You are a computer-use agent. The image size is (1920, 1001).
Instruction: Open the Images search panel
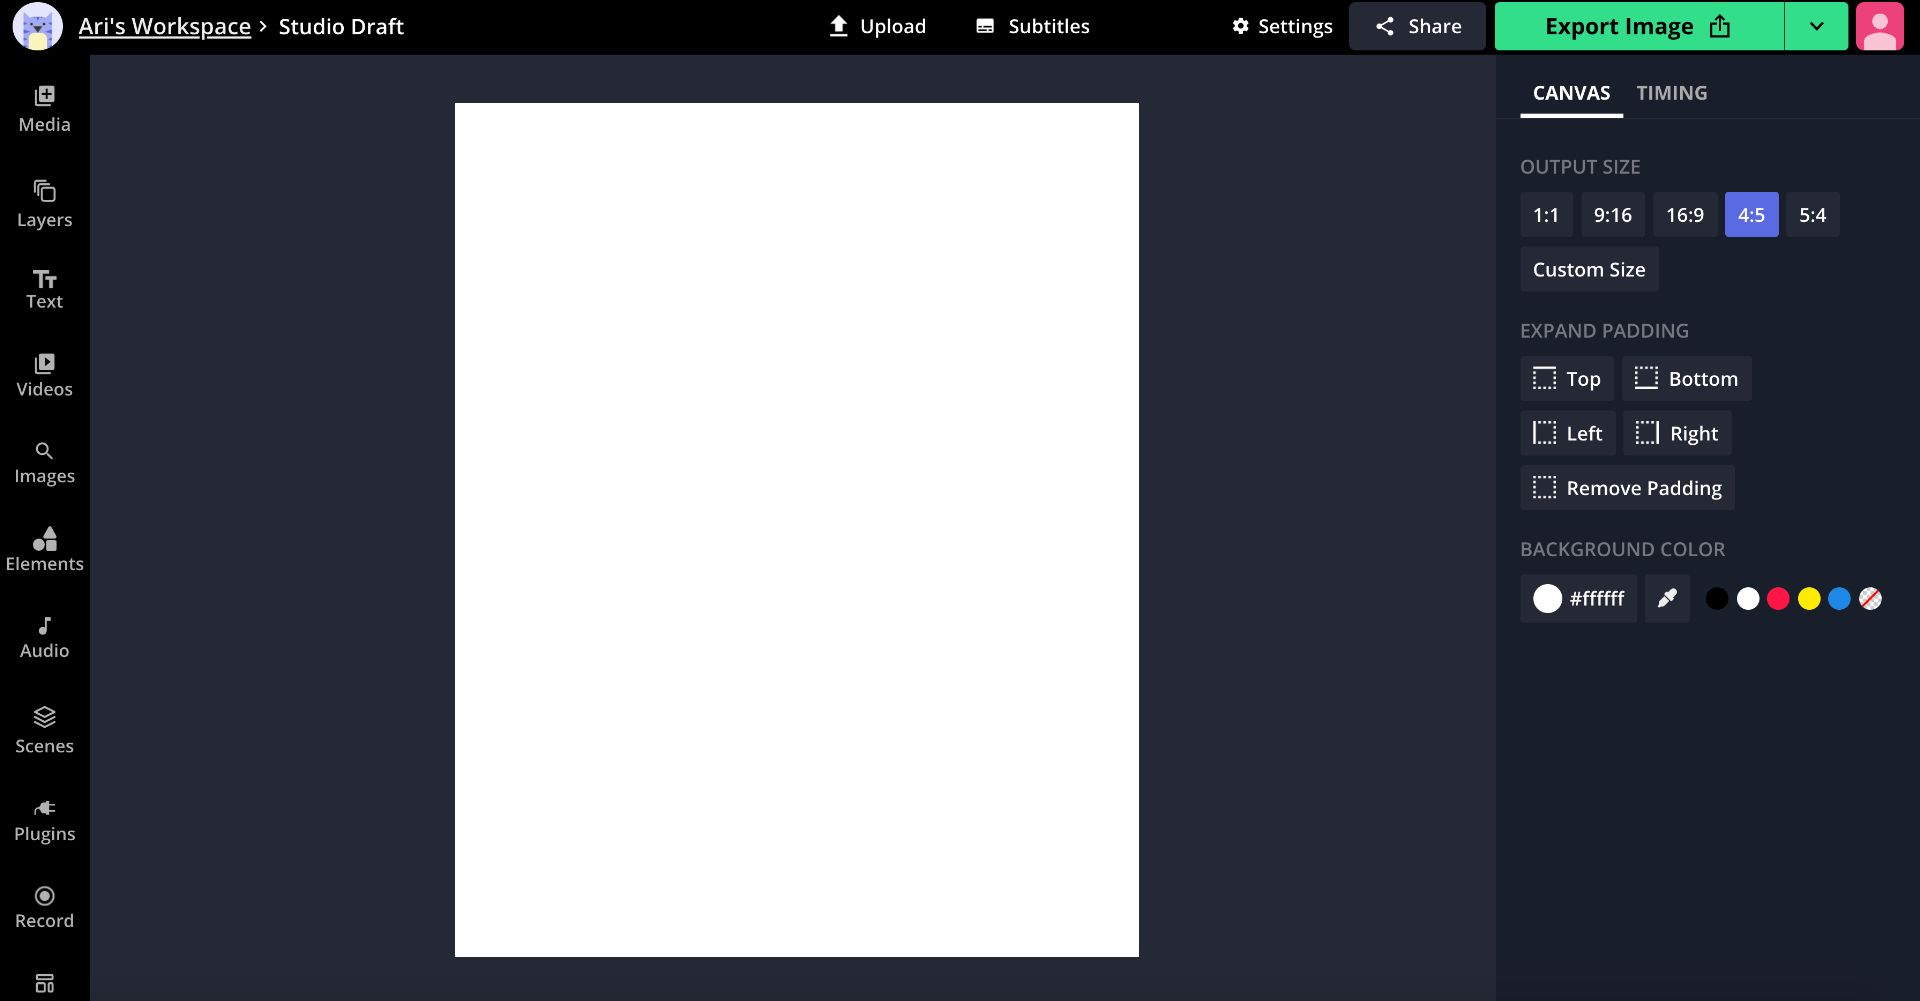(44, 464)
